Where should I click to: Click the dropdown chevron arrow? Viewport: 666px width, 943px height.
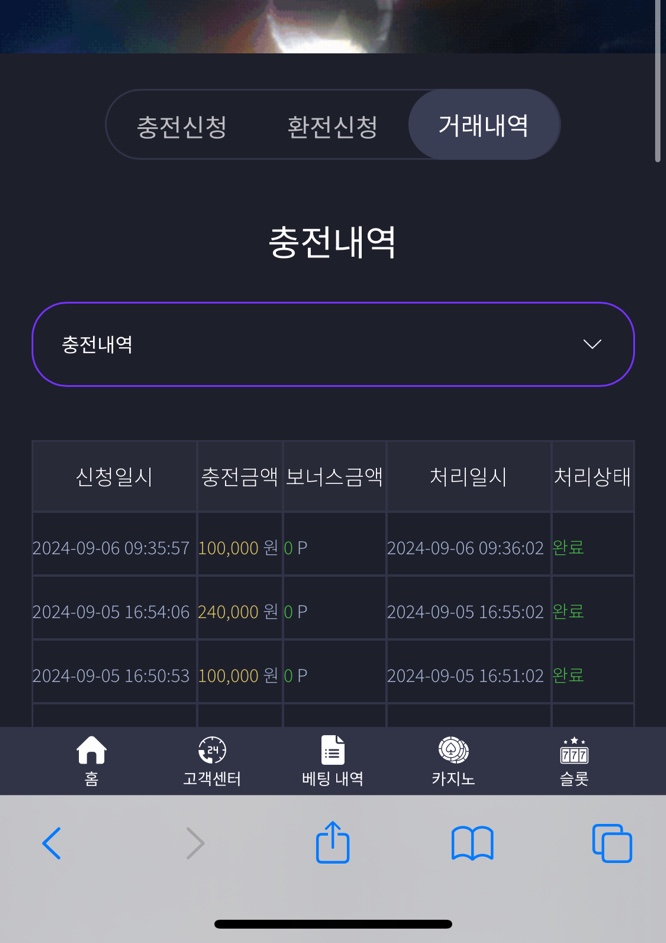pyautogui.click(x=593, y=344)
